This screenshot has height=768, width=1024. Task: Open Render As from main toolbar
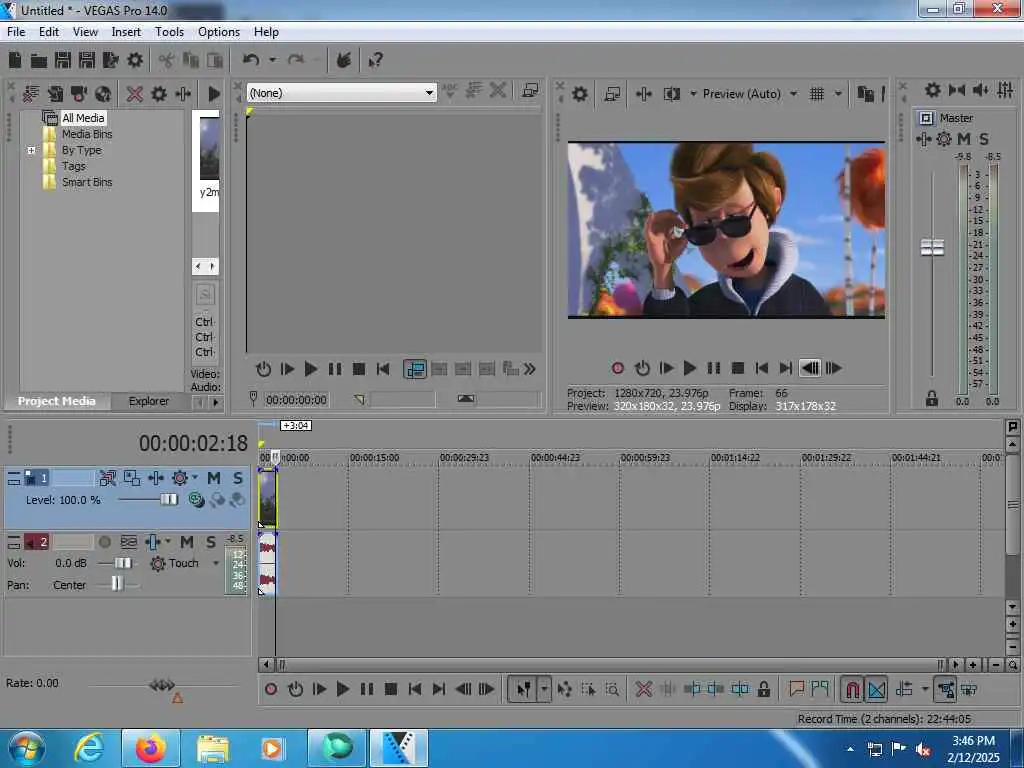point(111,60)
